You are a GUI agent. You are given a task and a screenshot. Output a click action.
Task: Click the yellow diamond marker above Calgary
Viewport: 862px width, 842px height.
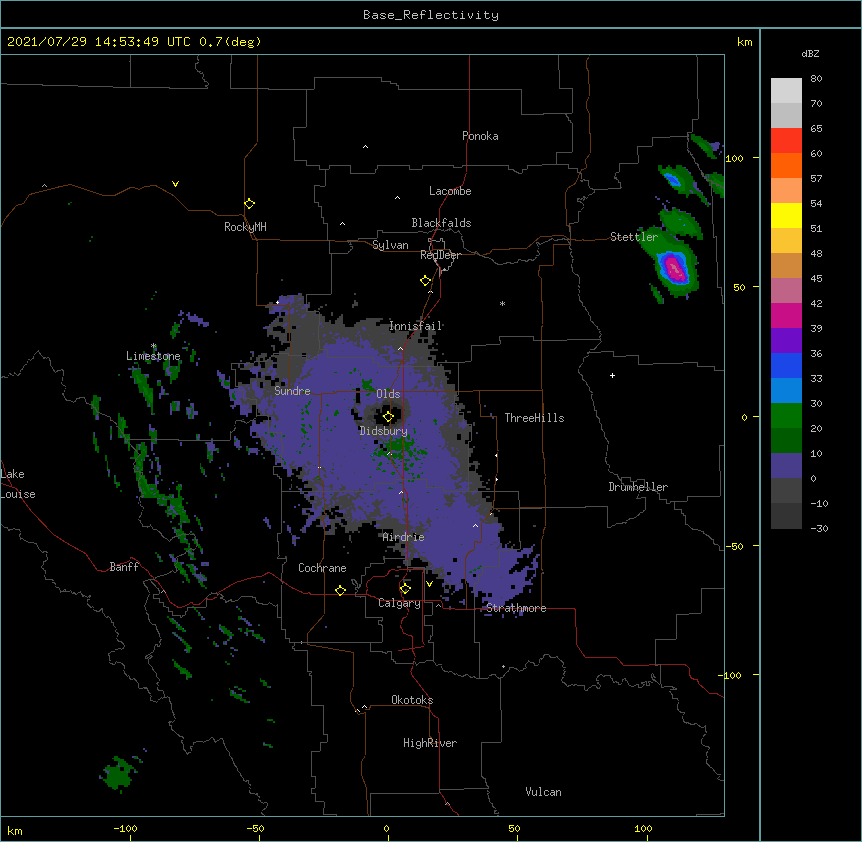405,589
